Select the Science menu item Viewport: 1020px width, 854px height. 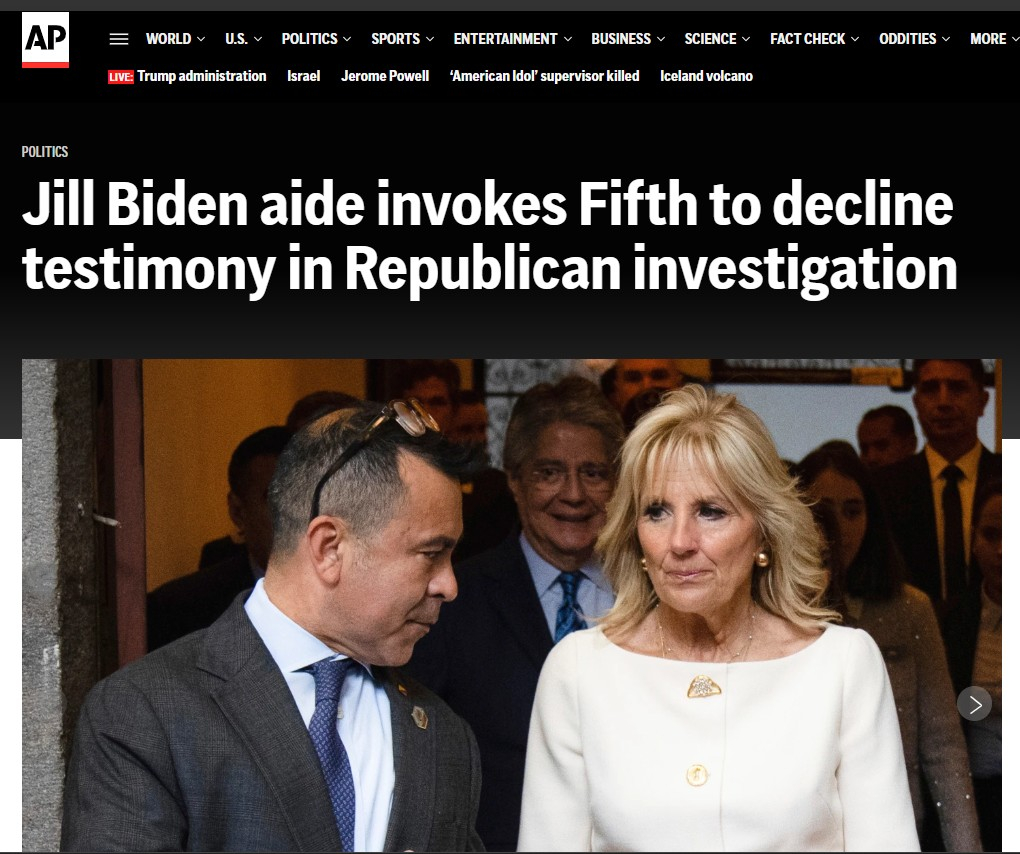tap(710, 39)
